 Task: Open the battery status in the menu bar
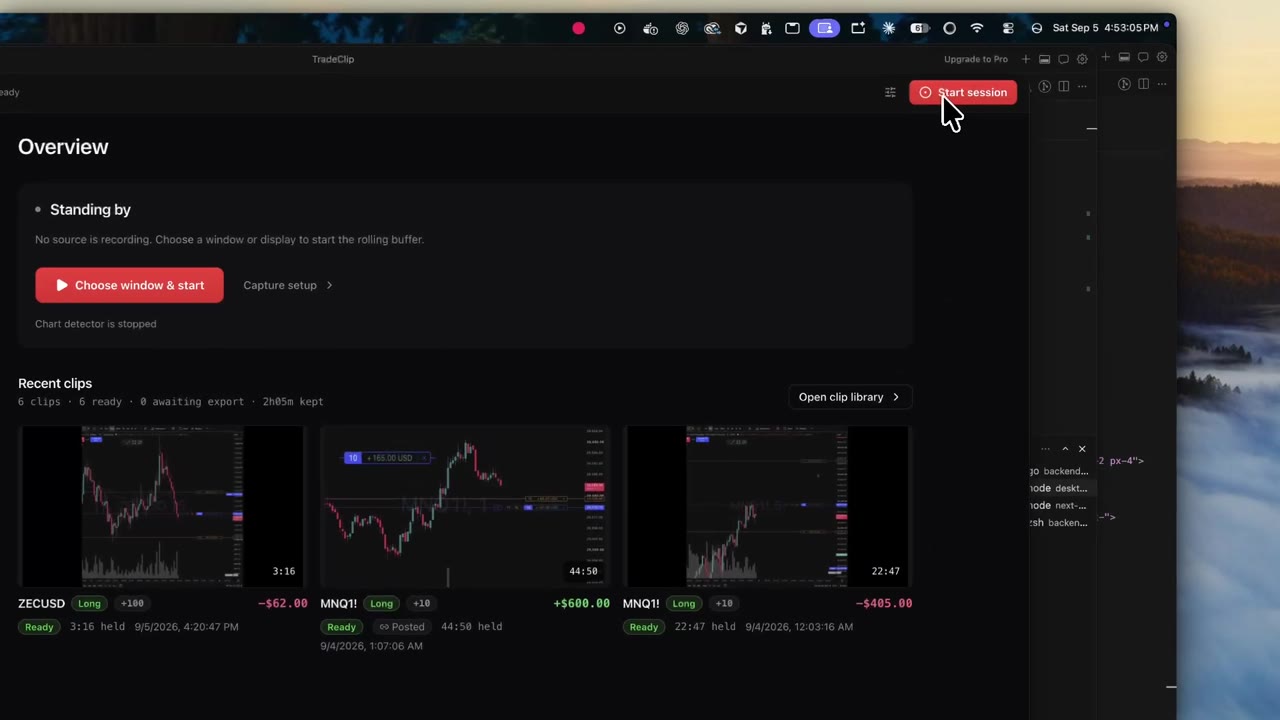[920, 28]
